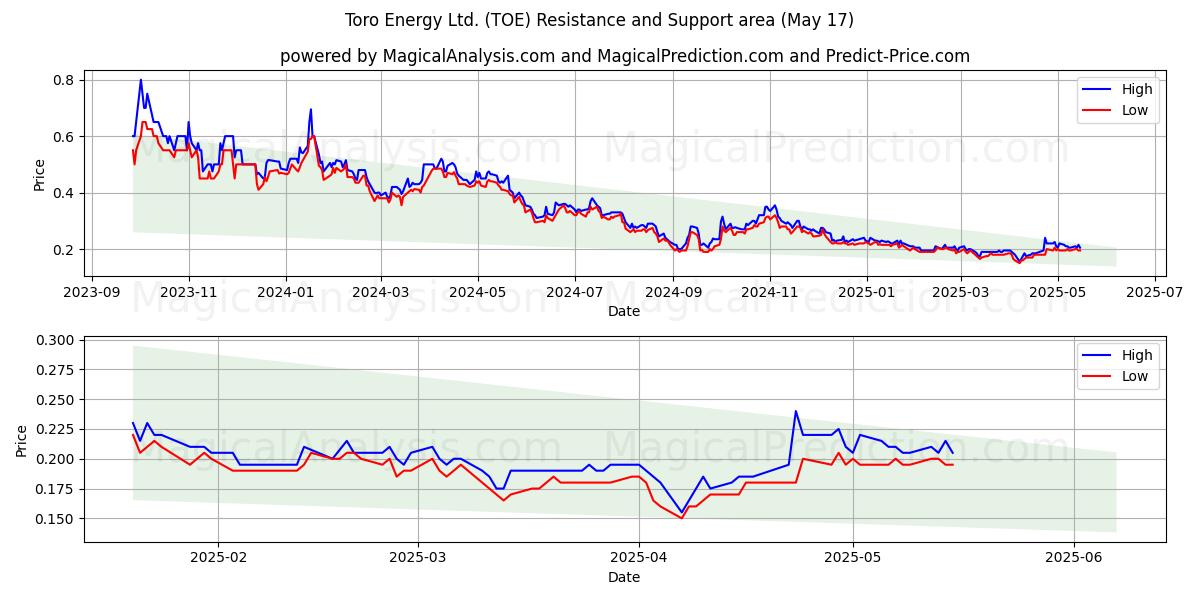1200x600 pixels.
Task: Click the '0.2' price tick label
Action: (65, 250)
